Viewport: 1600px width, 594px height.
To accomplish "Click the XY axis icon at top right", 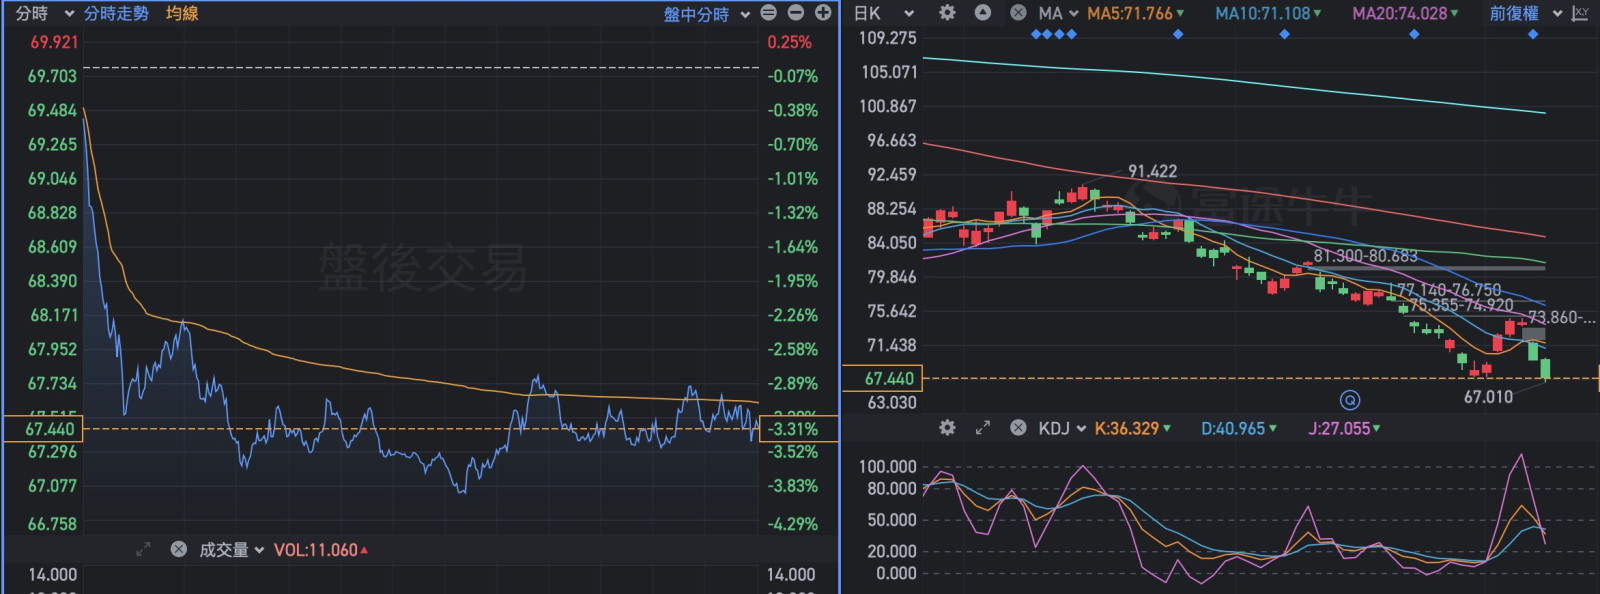I will click(1580, 13).
